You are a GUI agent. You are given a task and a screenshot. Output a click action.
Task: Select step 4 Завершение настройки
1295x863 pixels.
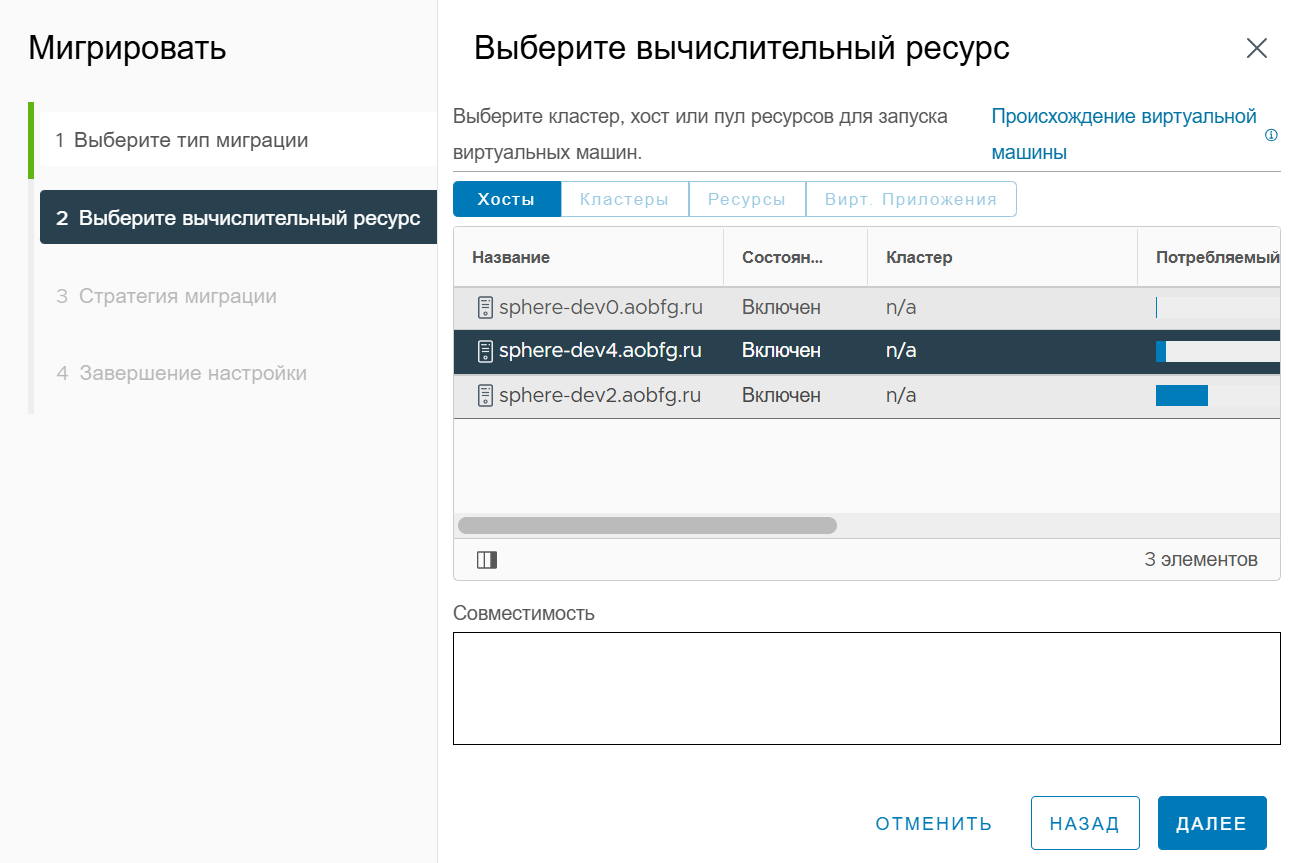181,373
